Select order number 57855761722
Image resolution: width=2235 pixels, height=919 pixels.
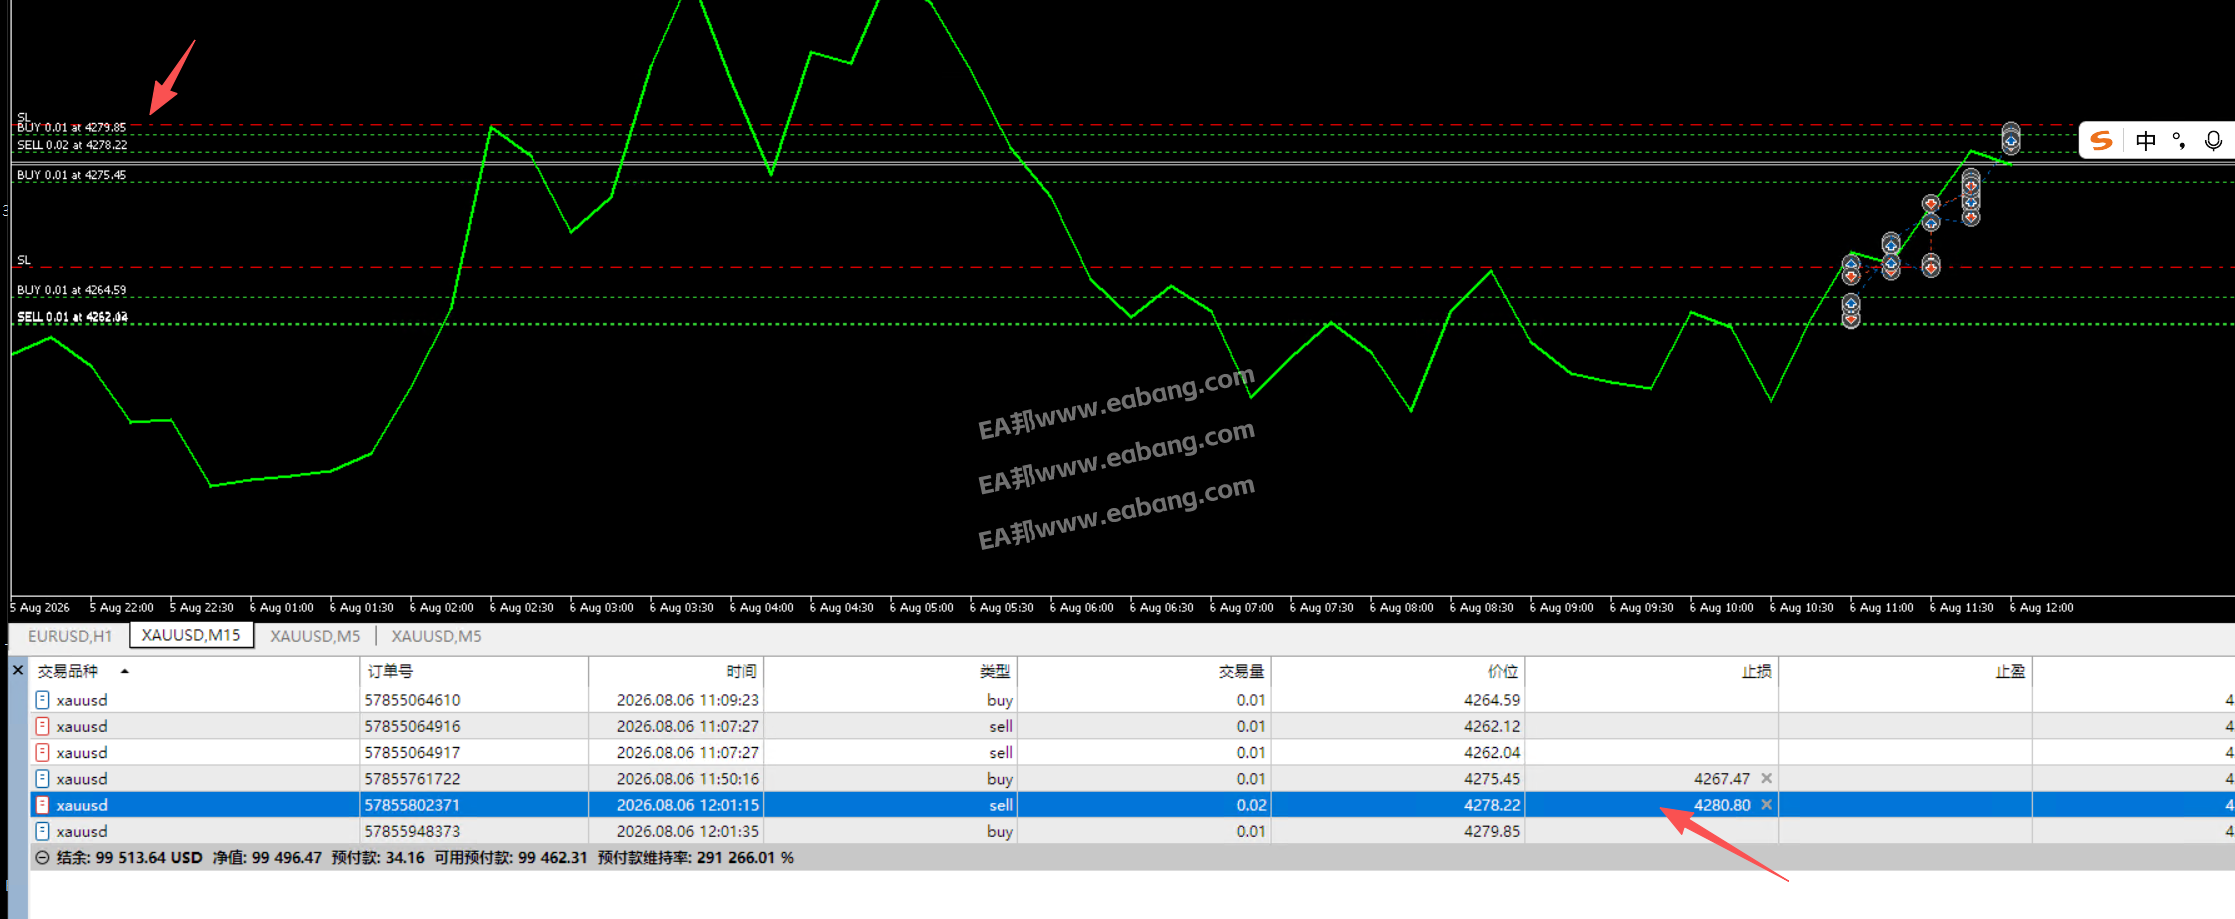(412, 778)
